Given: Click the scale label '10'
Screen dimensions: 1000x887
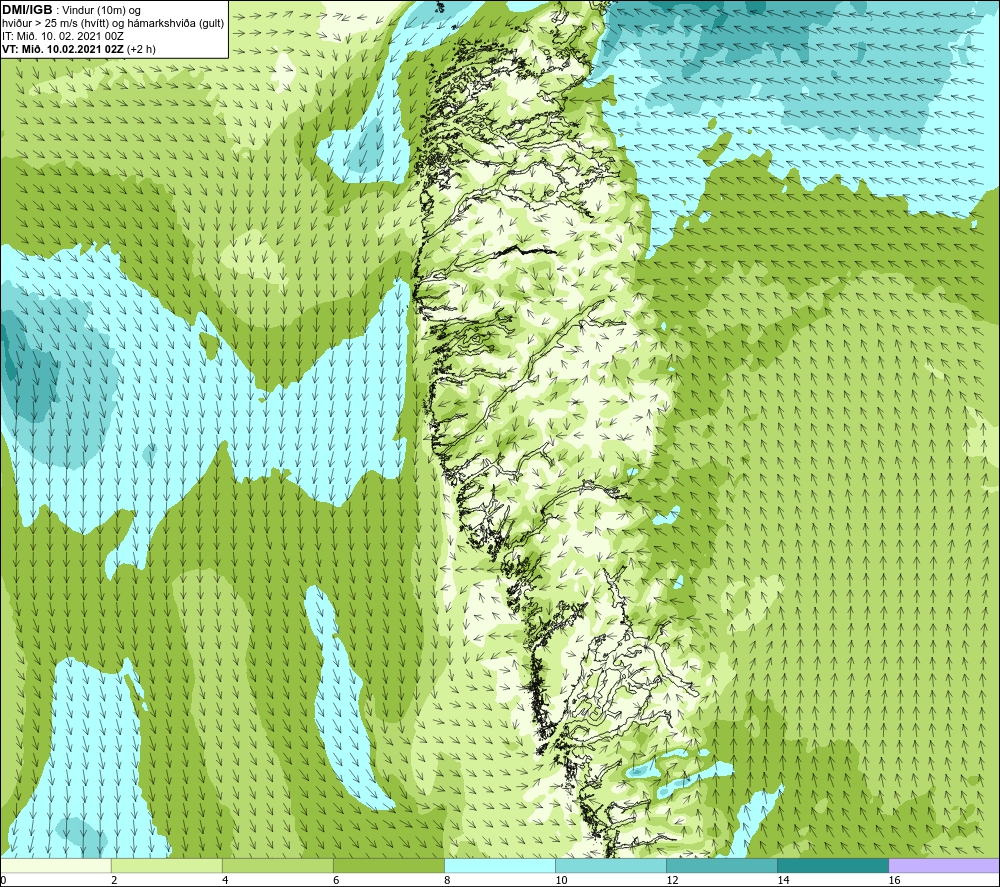Looking at the screenshot, I should click(x=561, y=881).
